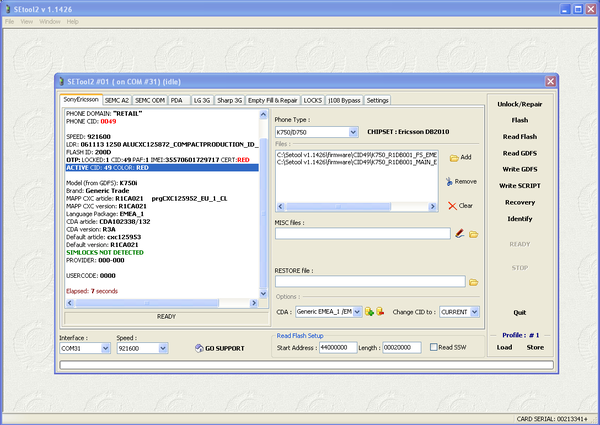Screen dimensions: 600x425
Task: Click the Remove file icon
Action: pyautogui.click(x=447, y=181)
